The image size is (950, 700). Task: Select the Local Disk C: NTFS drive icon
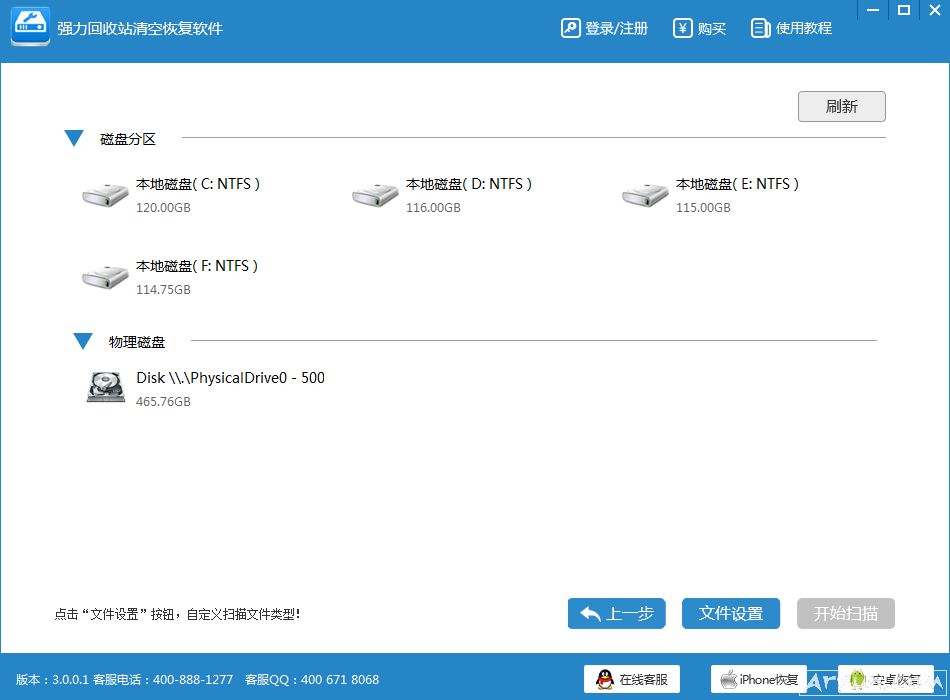pyautogui.click(x=104, y=195)
